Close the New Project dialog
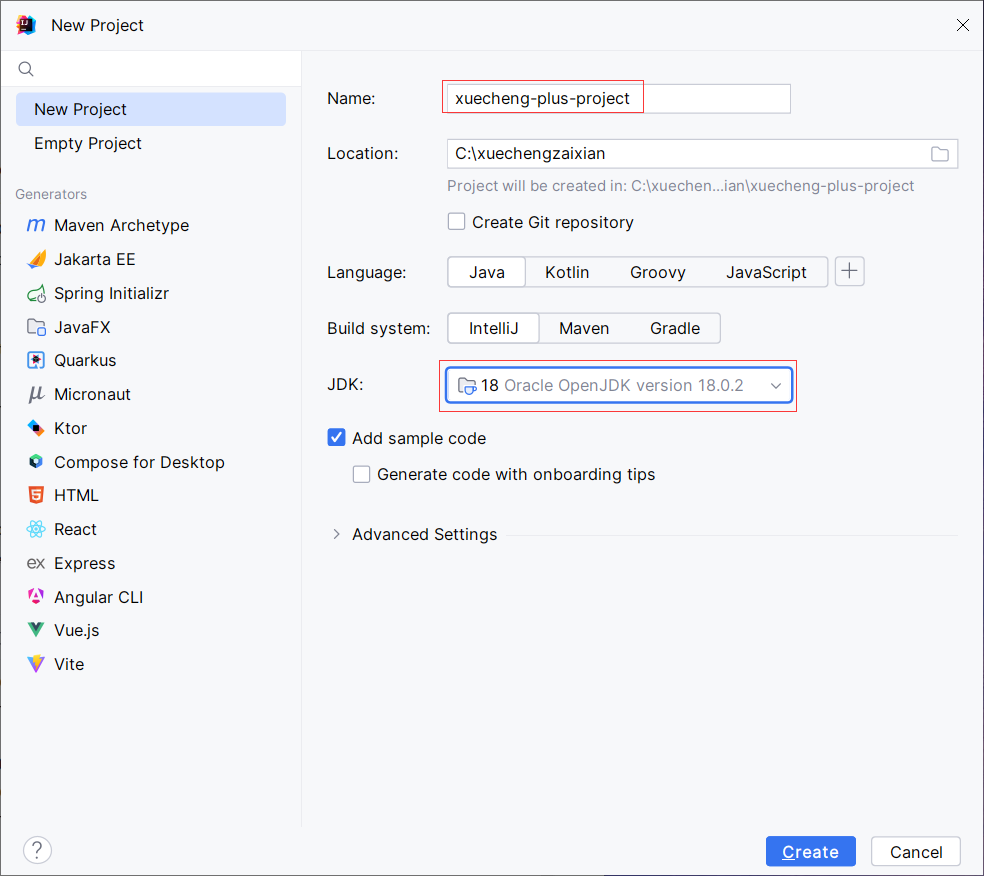The image size is (984, 876). coord(963,25)
